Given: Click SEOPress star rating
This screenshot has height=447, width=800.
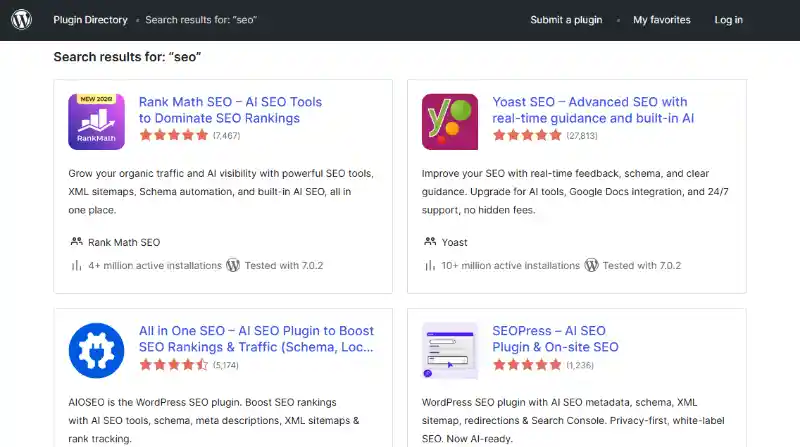Looking at the screenshot, I should click(527, 365).
